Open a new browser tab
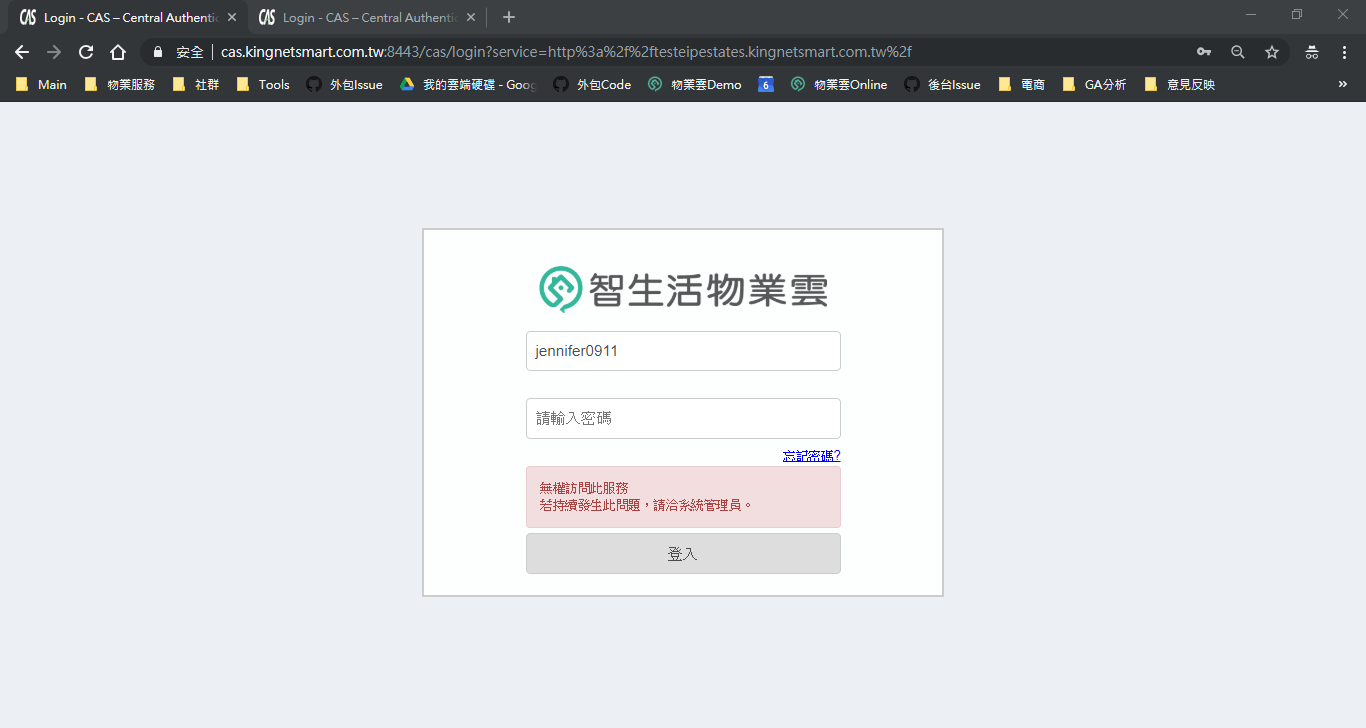 tap(509, 17)
